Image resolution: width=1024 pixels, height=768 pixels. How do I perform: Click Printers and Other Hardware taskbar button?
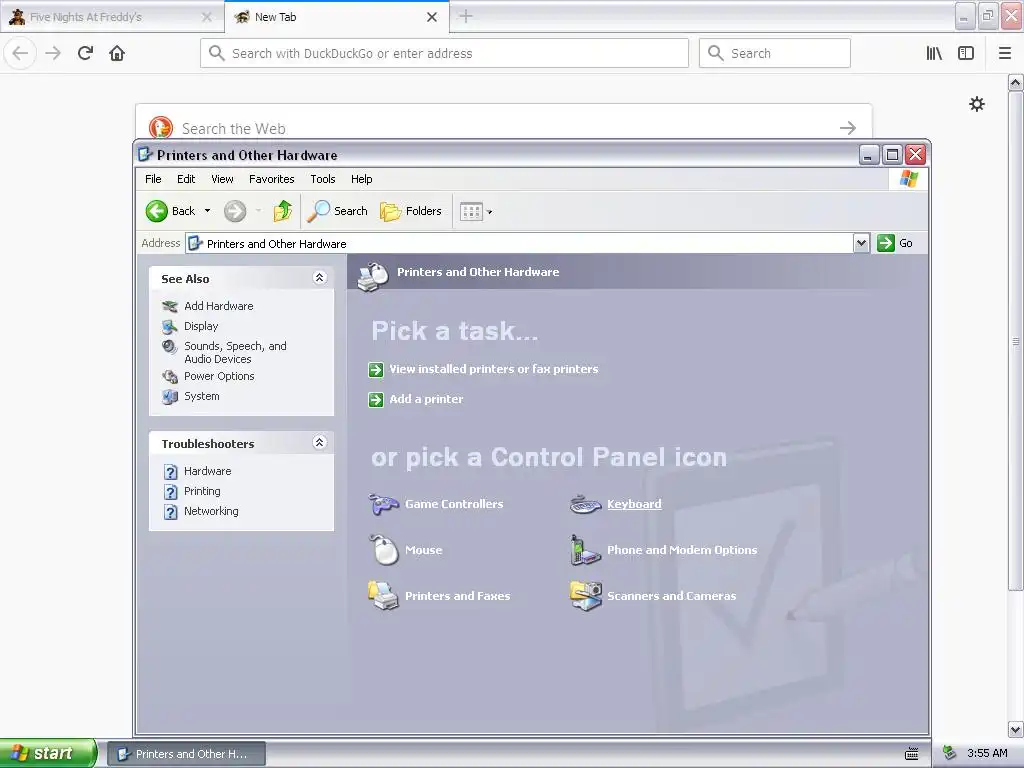186,754
